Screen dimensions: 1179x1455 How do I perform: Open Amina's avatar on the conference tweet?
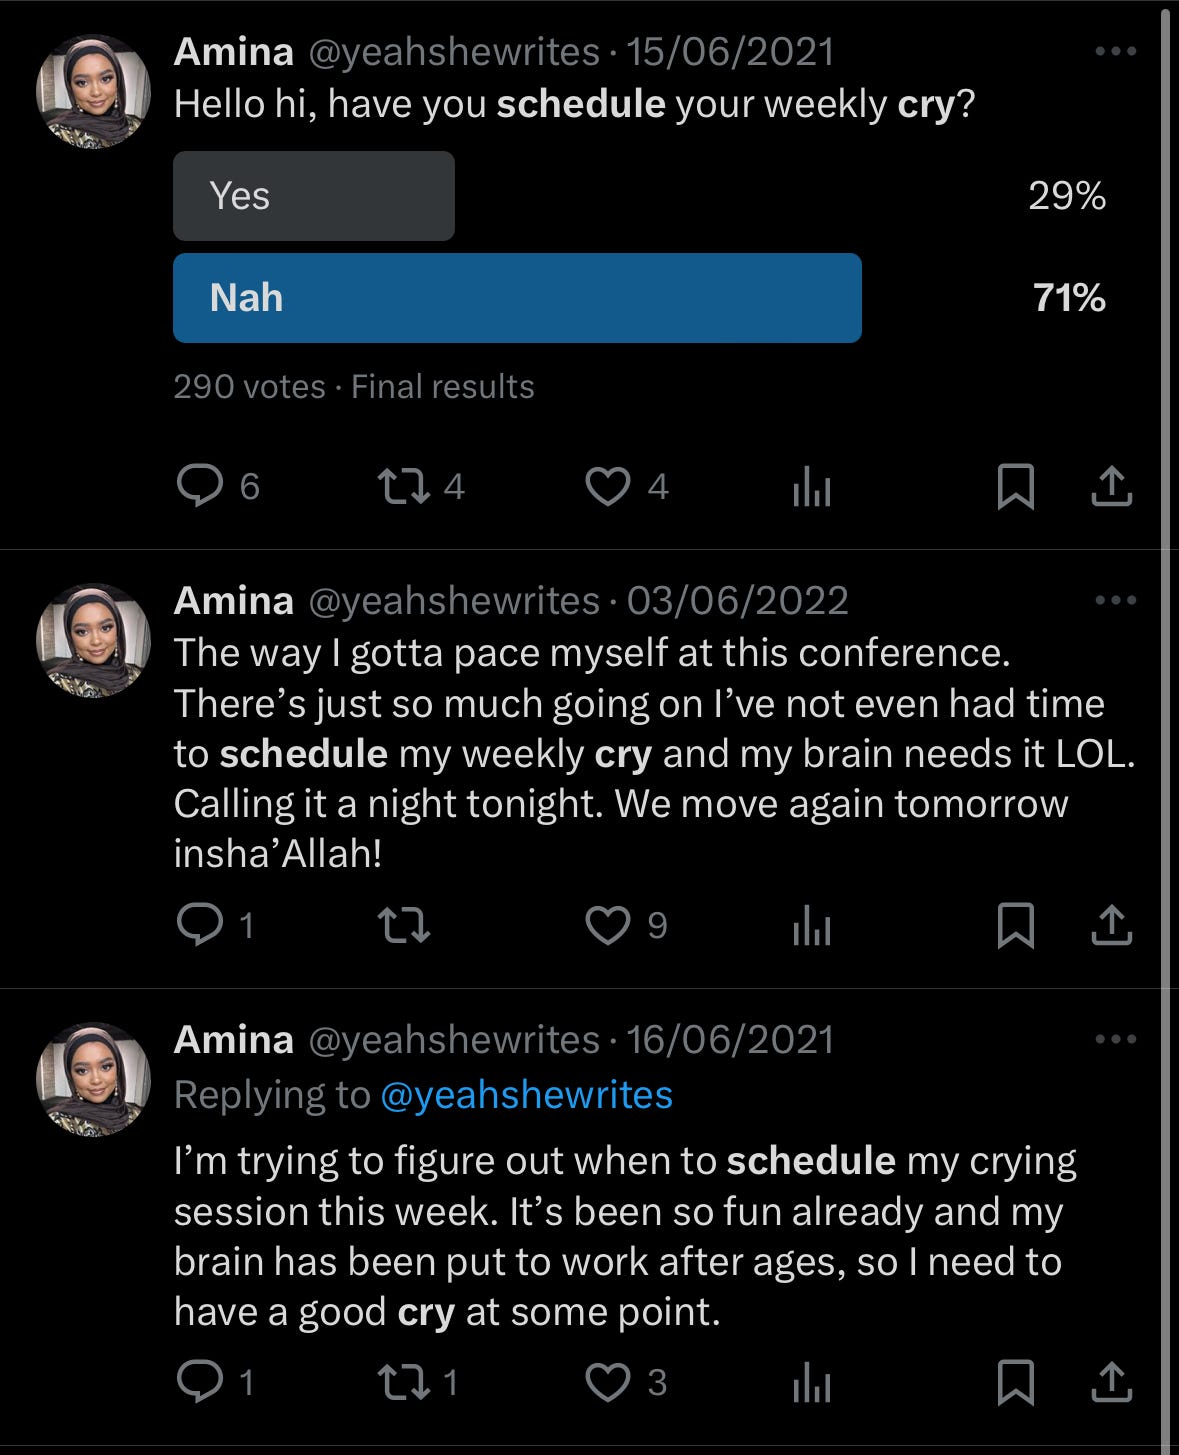93,640
